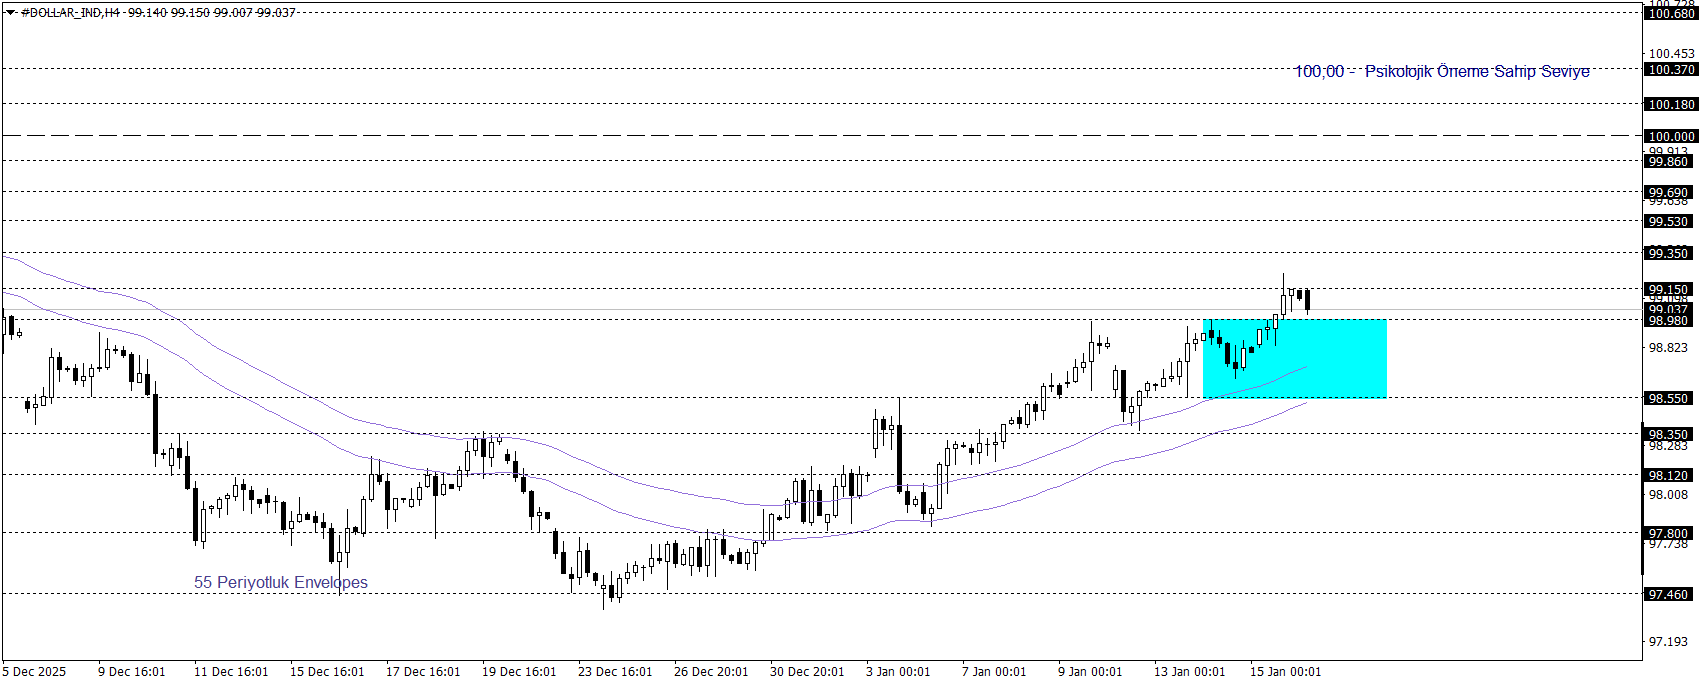Select the 100,00 Psikolojik Öneme Sahip Seviye label
The width and height of the screenshot is (1699, 684).
point(1442,71)
